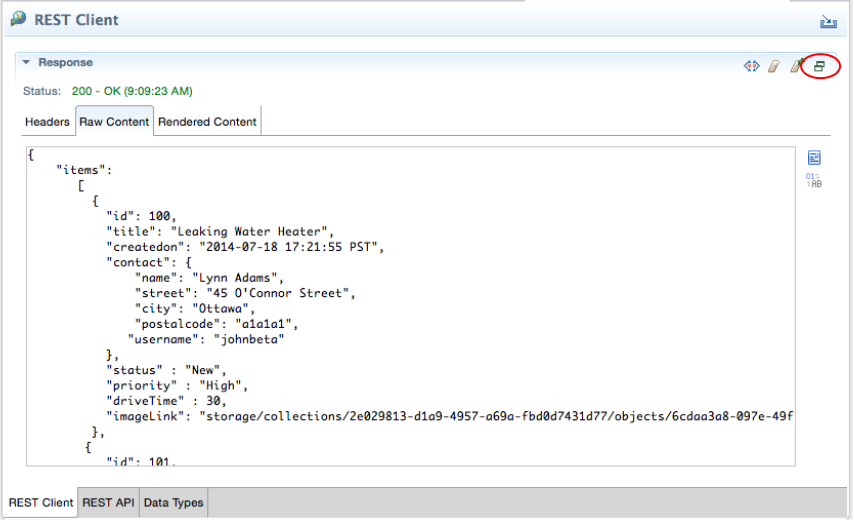Click the "45 O'Connor Street" line
The width and height of the screenshot is (854, 520).
245,293
